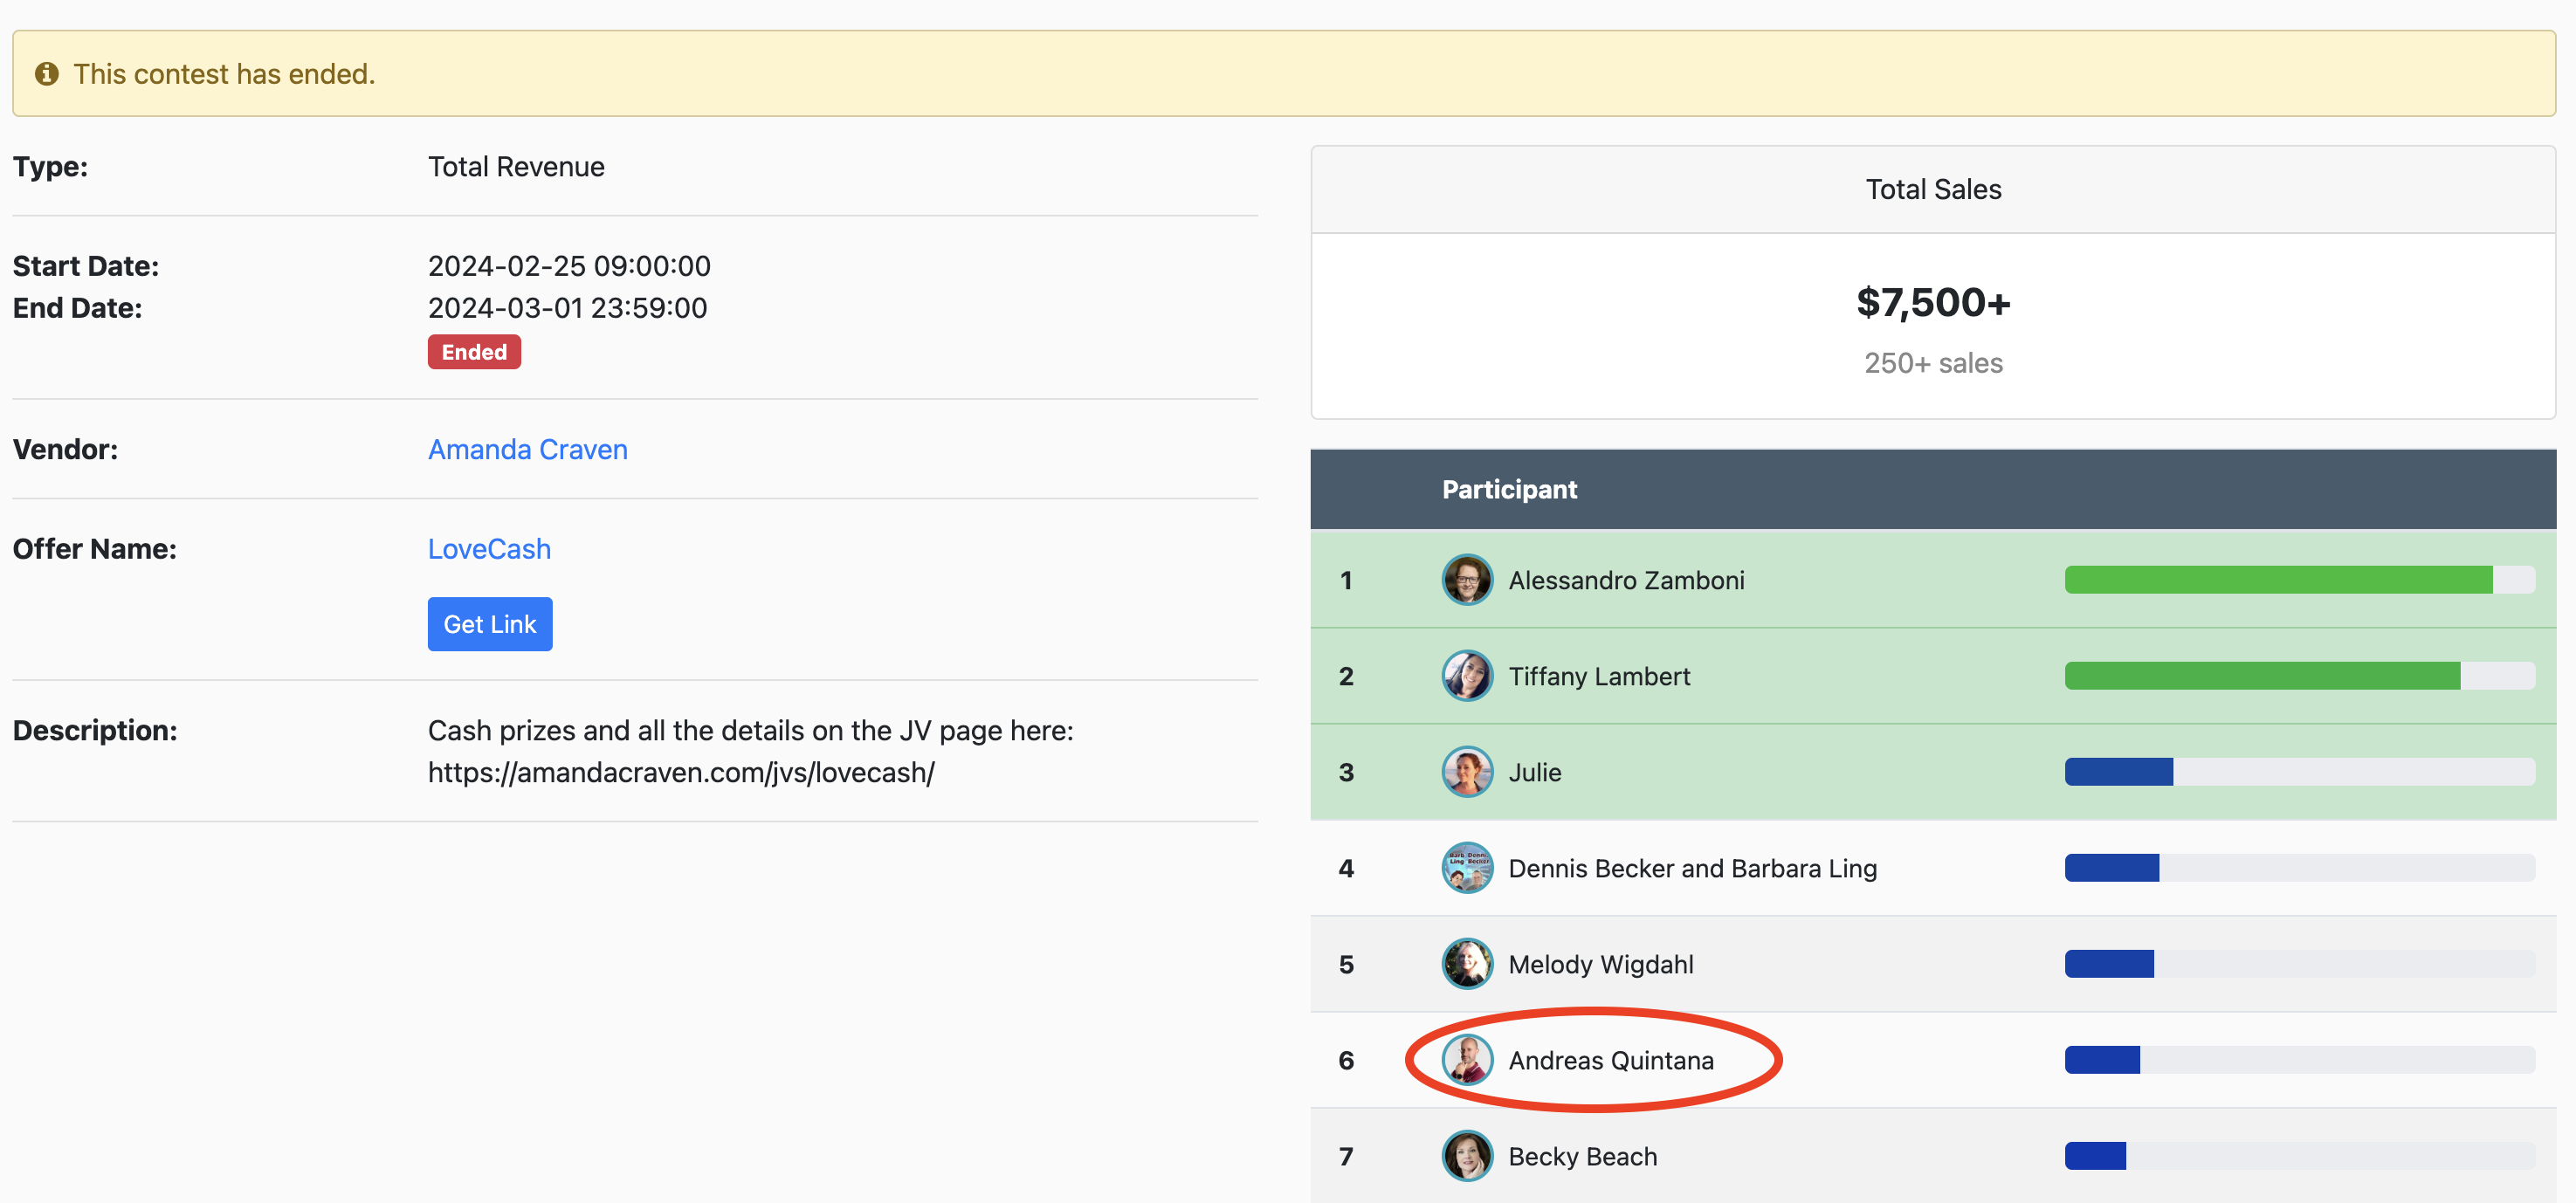This screenshot has width=2576, height=1203.
Task: Click Dennis Becker and Barbara Ling avatar
Action: tap(1466, 868)
